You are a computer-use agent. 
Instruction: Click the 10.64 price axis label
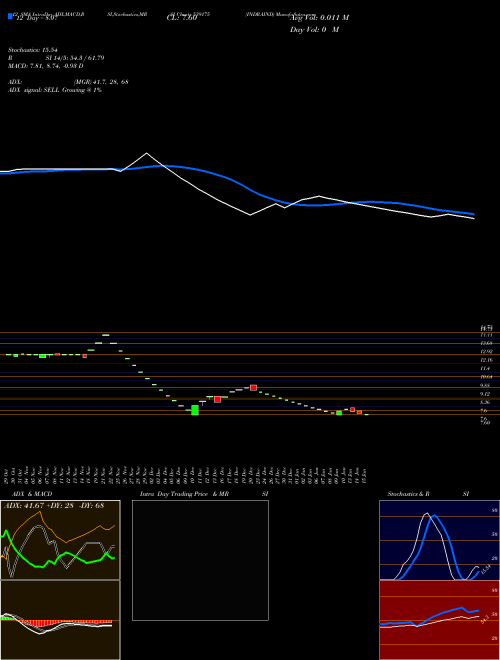(x=486, y=377)
